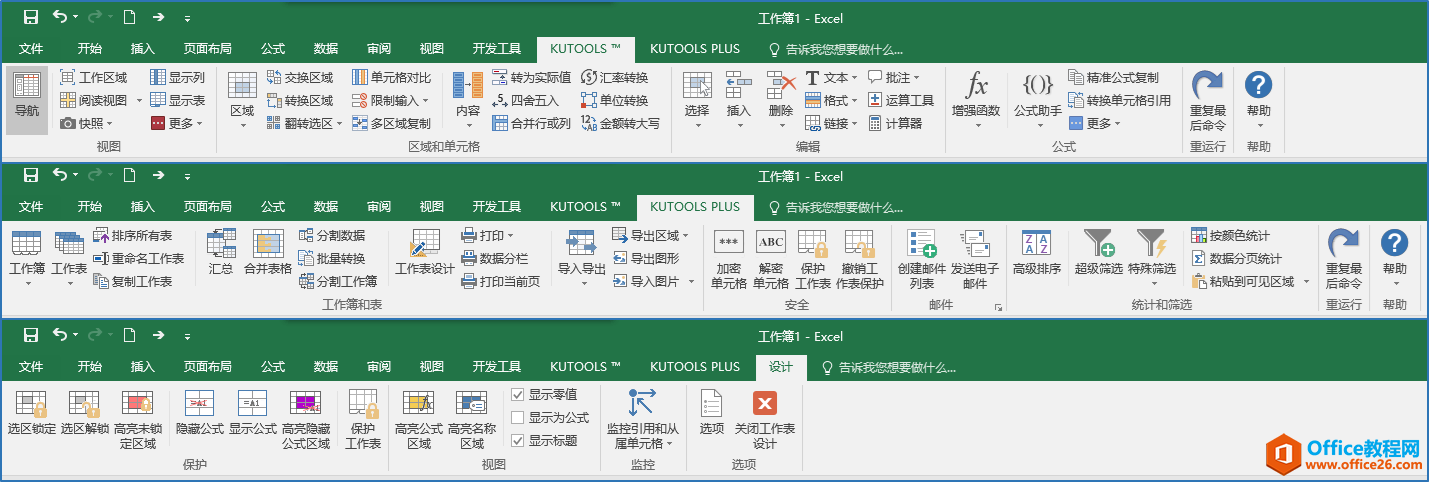Select the KUTOOLS tab in the first ribbon

[586, 48]
